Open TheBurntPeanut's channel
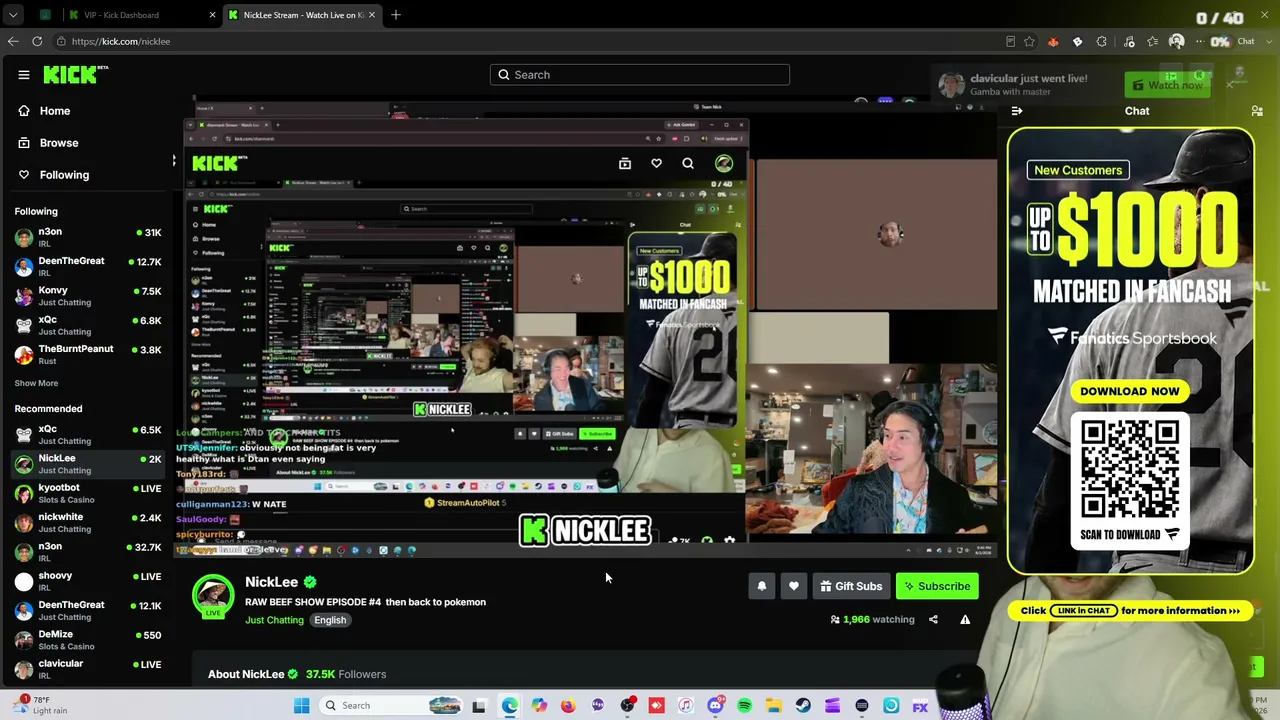Image resolution: width=1280 pixels, height=720 pixels. pyautogui.click(x=88, y=354)
